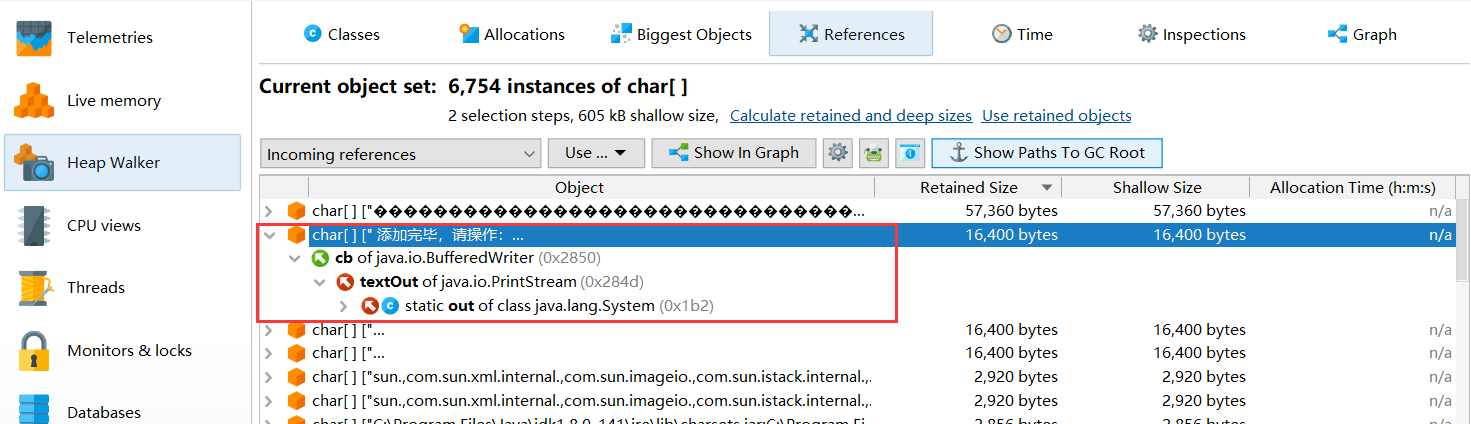
Task: Select Heap Walker in the sidebar
Action: coord(122,162)
